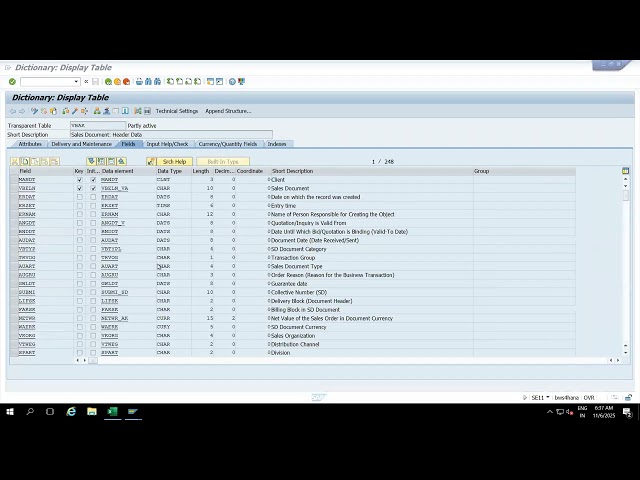Switch to the Attributes tab
This screenshot has width=640, height=480.
pyautogui.click(x=30, y=144)
